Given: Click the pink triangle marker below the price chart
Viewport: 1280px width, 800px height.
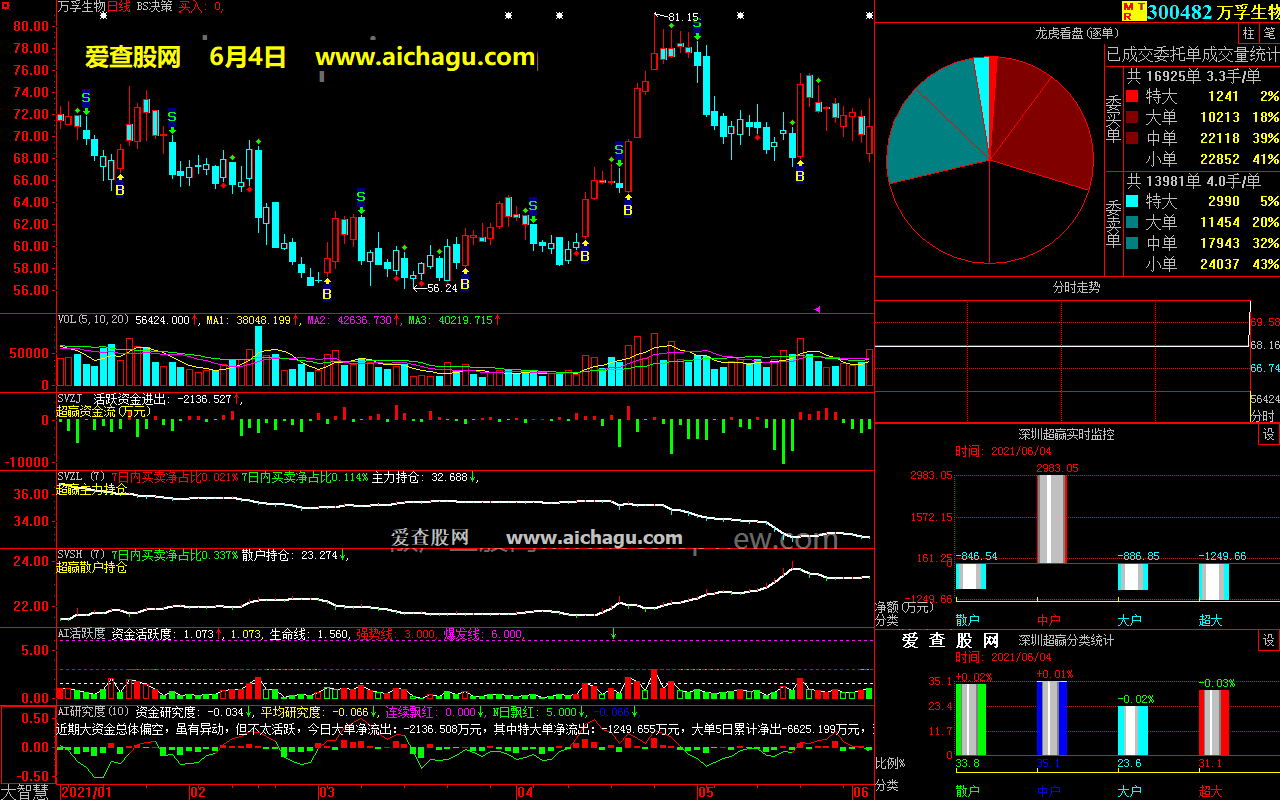Looking at the screenshot, I should click(818, 309).
